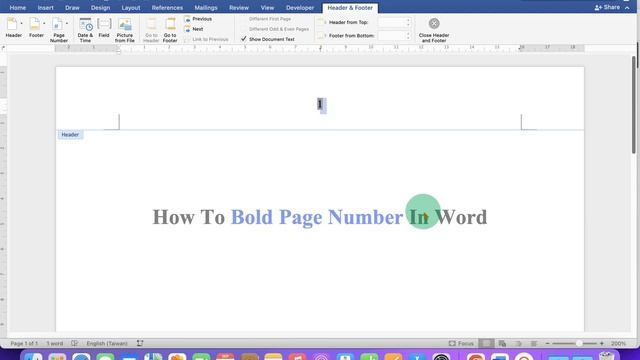Select Print Layout view icon
640x360 pixels.
(486, 344)
